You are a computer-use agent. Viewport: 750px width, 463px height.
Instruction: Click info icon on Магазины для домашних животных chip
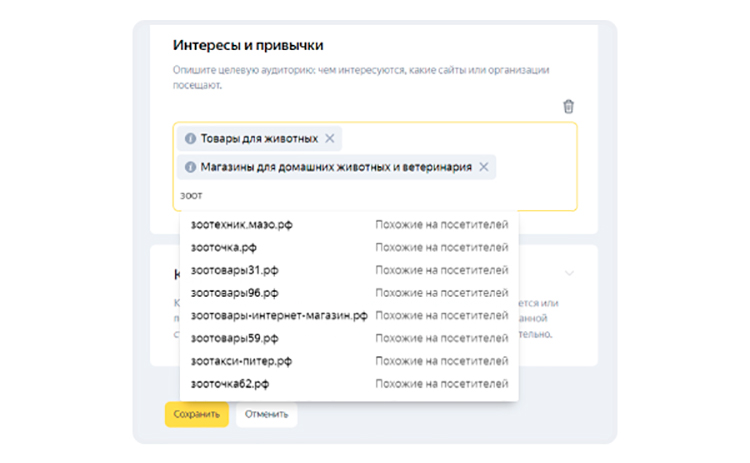pyautogui.click(x=190, y=167)
